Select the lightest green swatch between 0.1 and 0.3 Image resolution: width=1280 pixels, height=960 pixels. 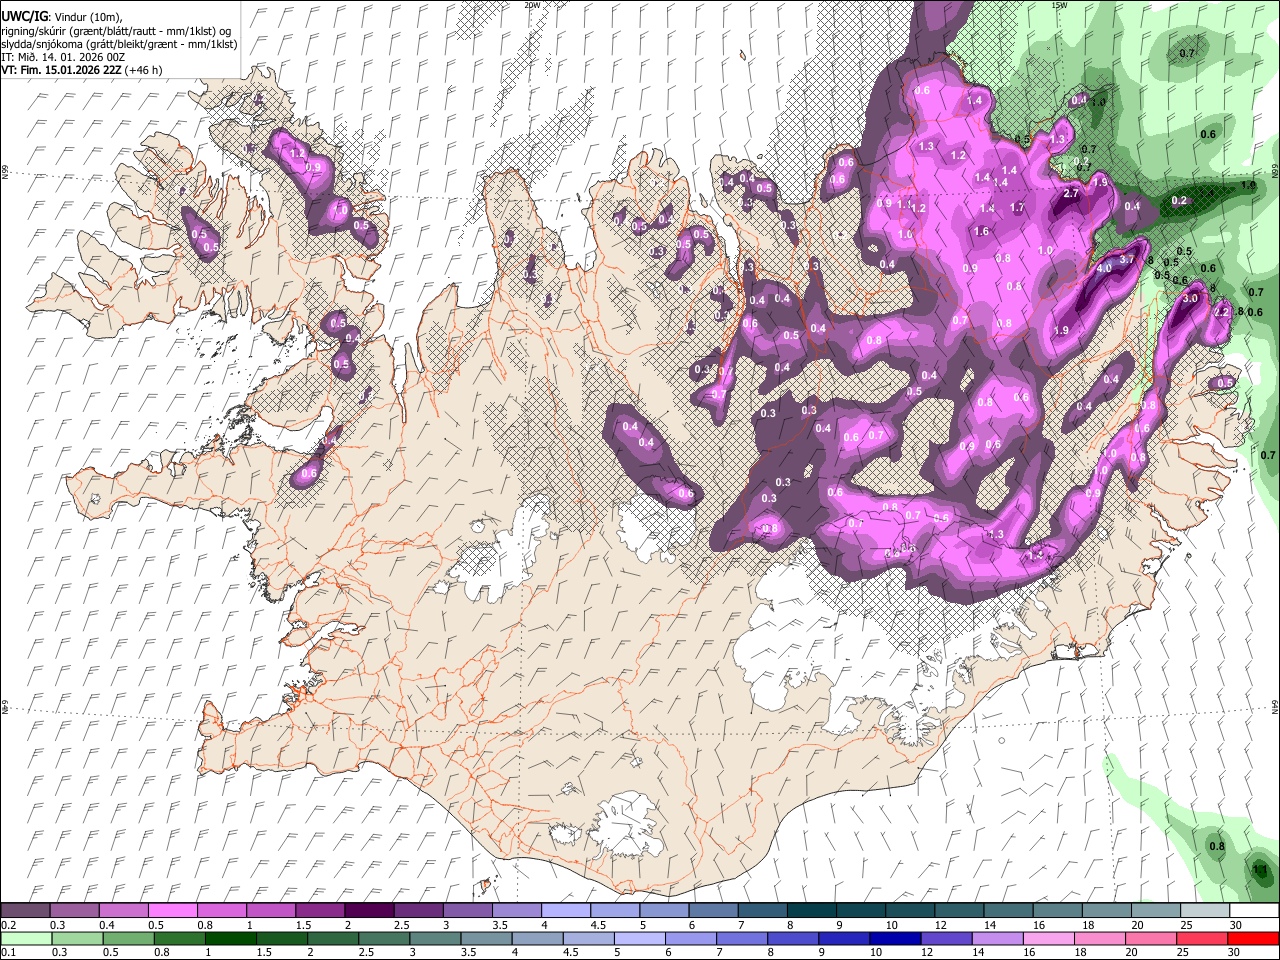point(26,938)
